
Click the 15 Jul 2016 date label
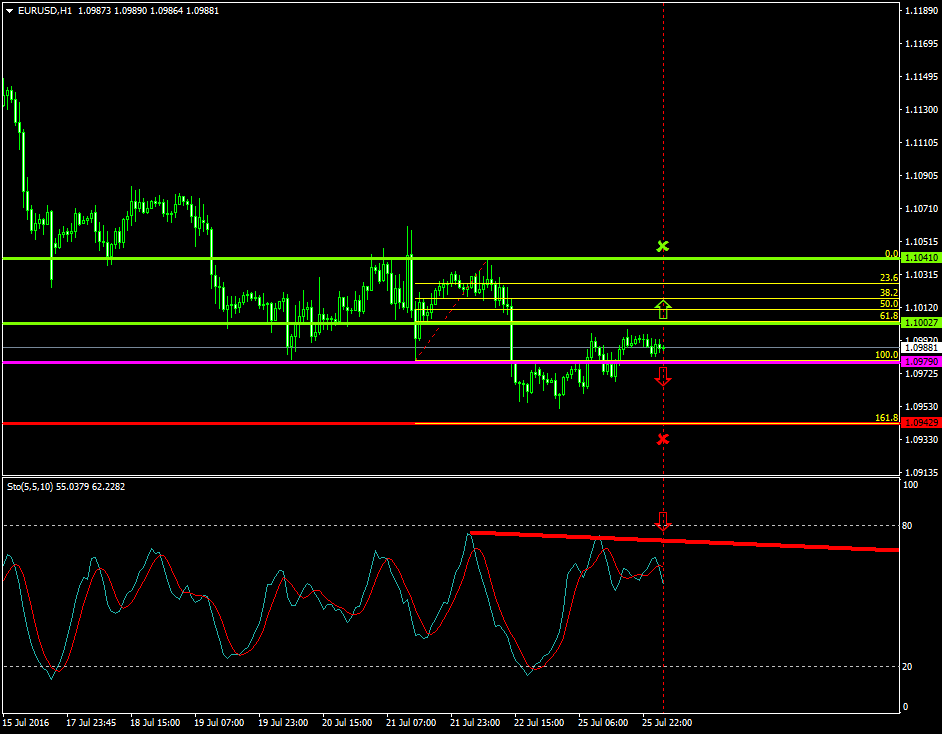click(26, 722)
